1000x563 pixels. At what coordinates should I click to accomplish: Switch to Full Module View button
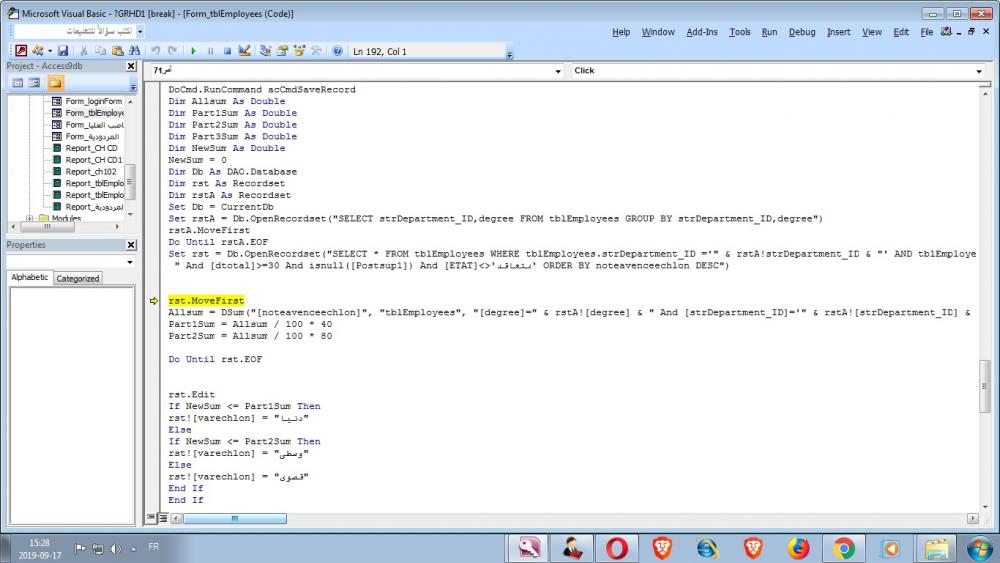pyautogui.click(x=164, y=518)
